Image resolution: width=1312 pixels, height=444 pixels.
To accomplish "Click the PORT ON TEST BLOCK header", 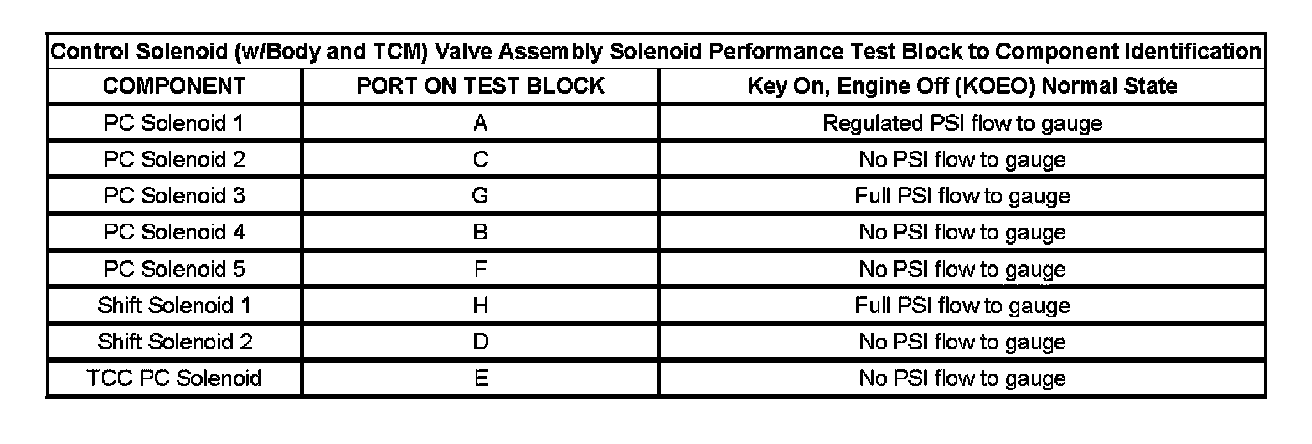I will [480, 86].
